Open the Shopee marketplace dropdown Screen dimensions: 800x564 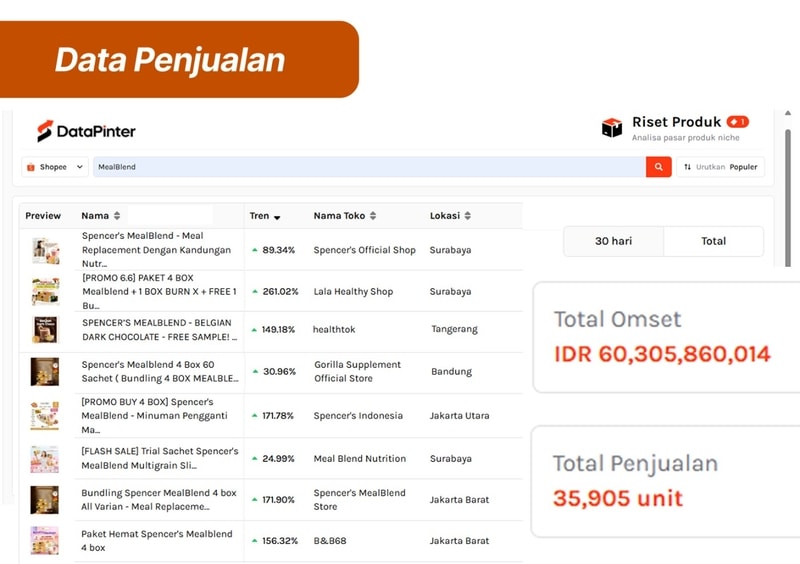coord(55,167)
